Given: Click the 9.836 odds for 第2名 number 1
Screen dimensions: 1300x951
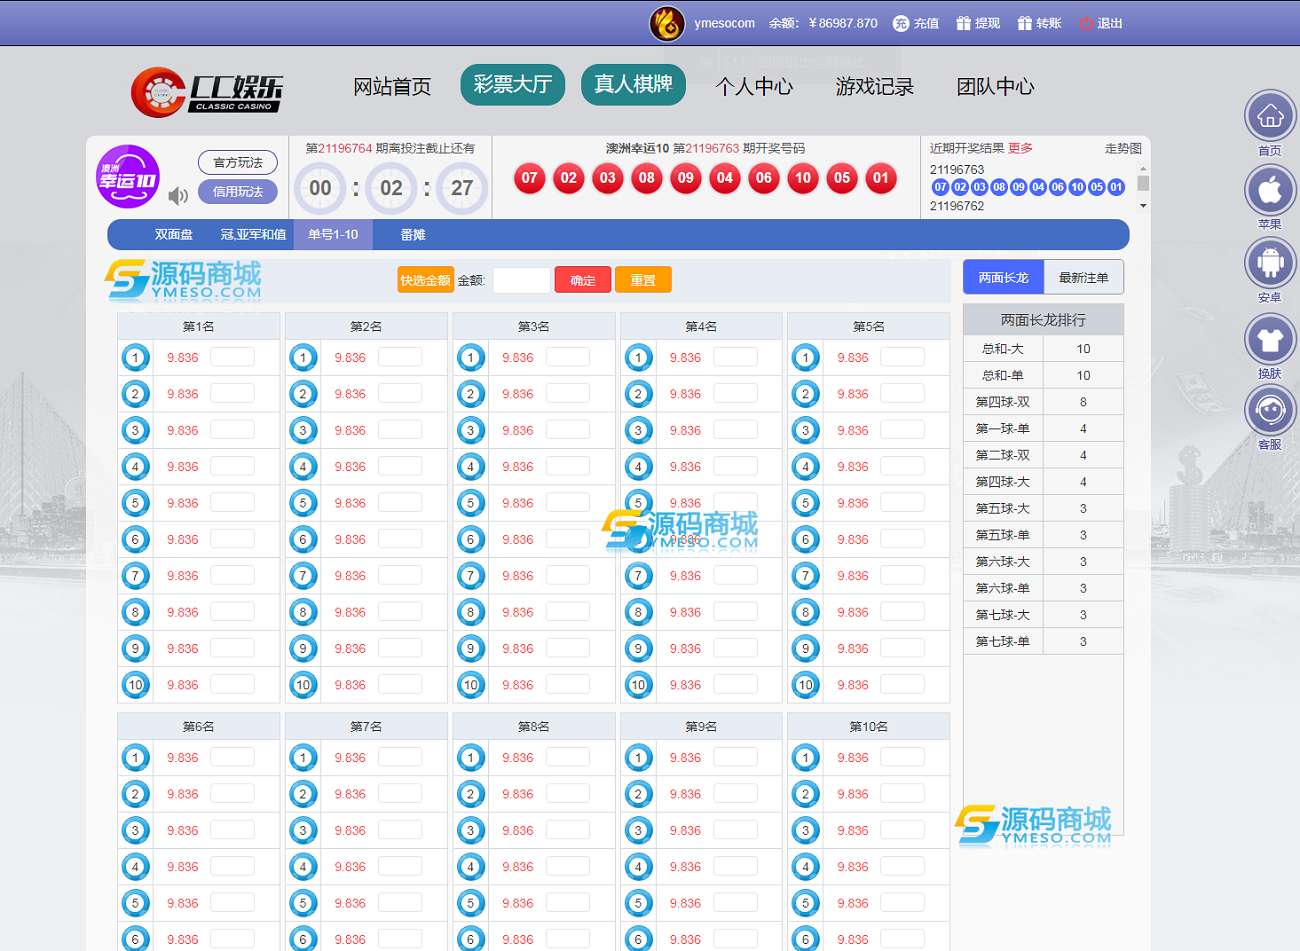Looking at the screenshot, I should [x=350, y=357].
